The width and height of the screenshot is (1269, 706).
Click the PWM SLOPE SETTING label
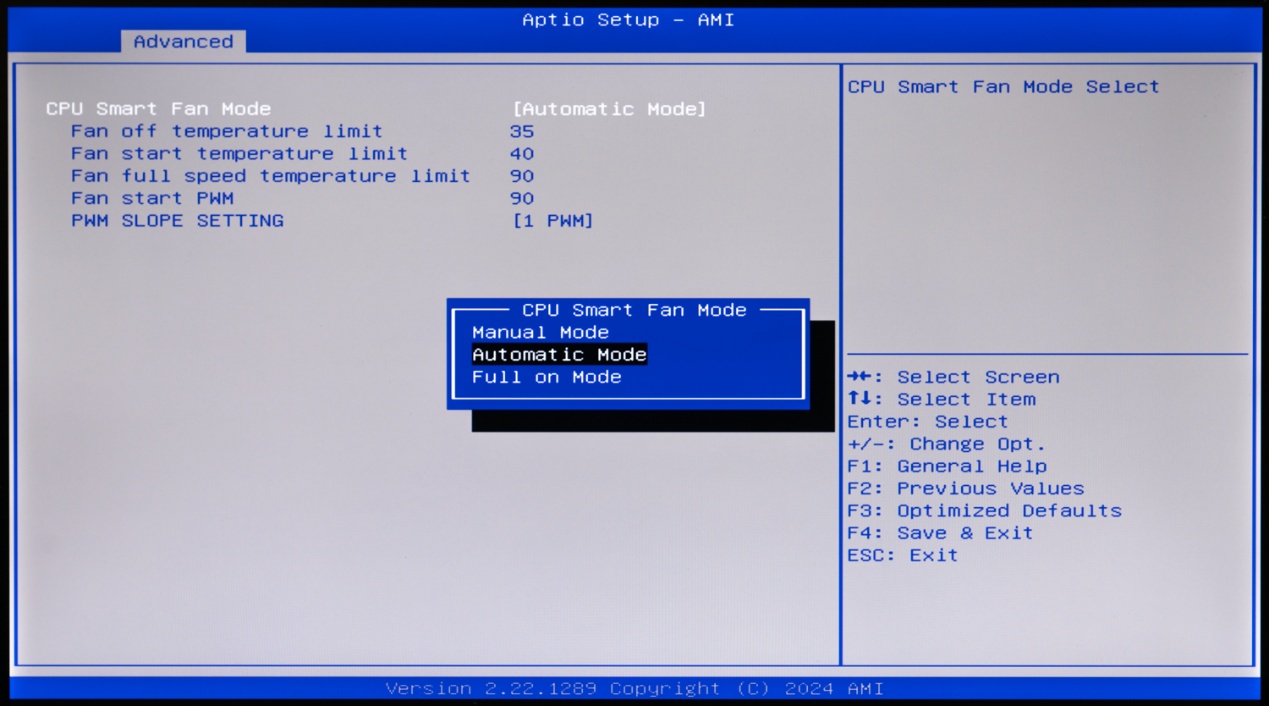177,221
